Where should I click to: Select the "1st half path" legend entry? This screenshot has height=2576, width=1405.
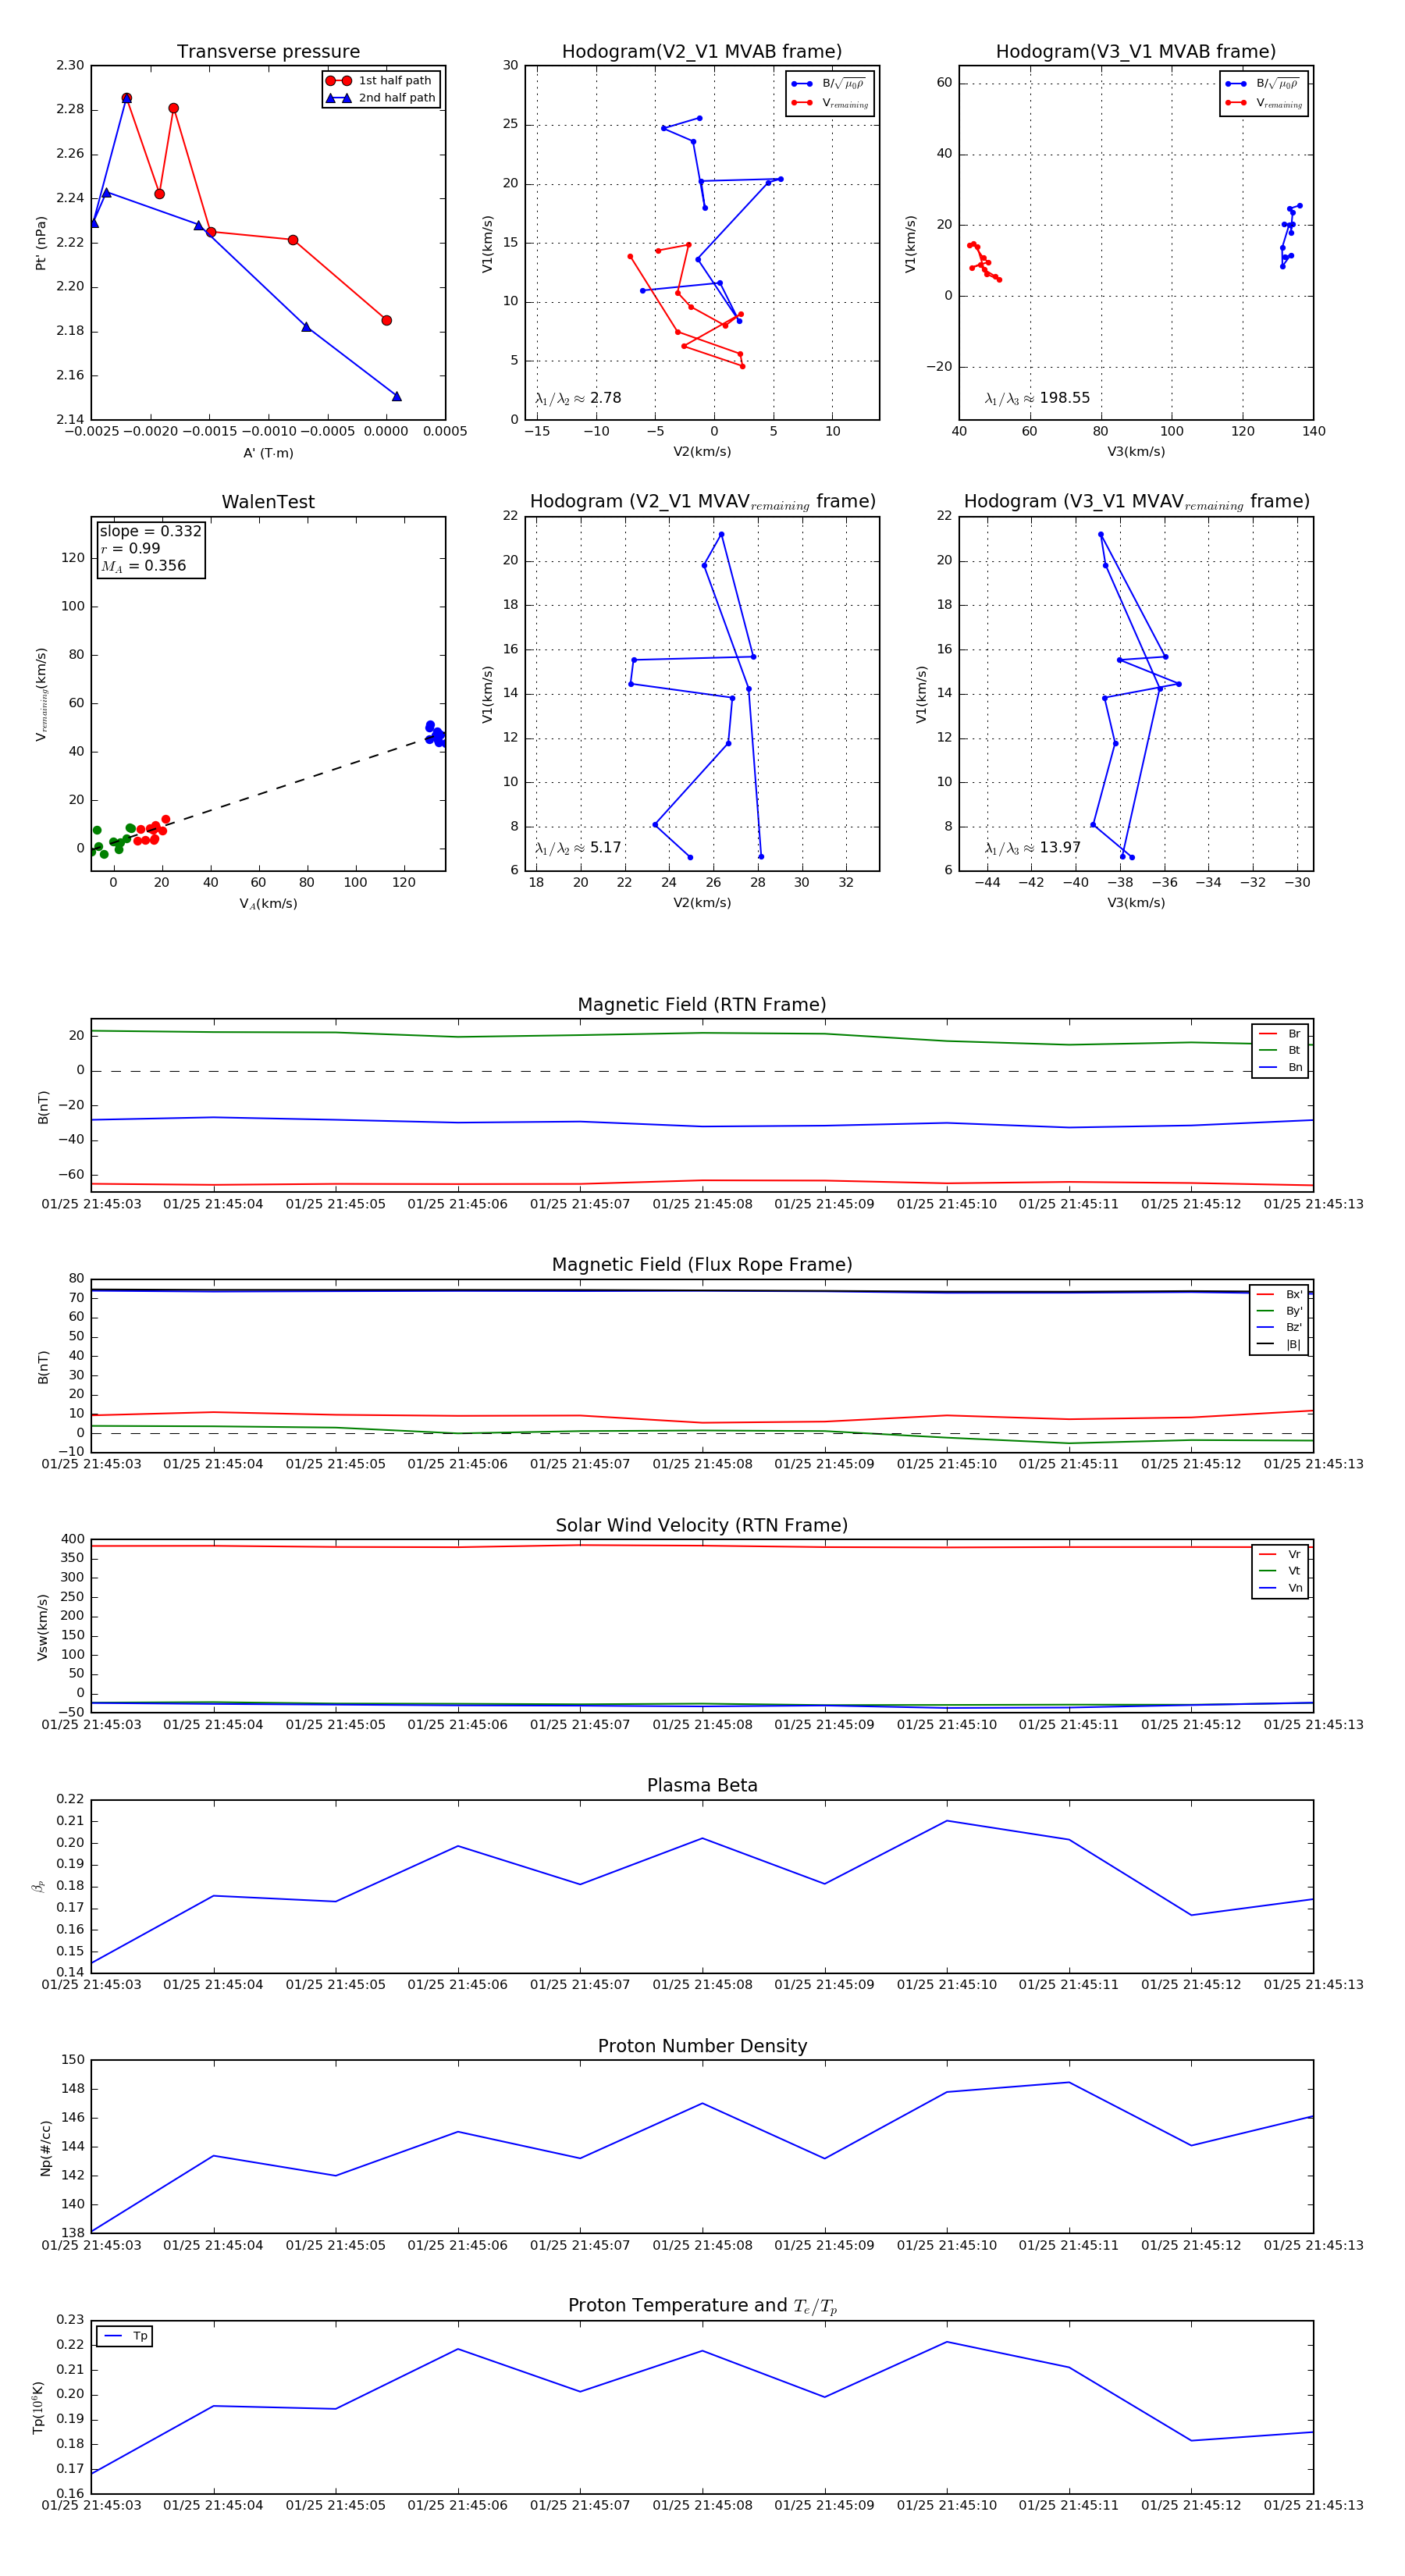tap(380, 81)
